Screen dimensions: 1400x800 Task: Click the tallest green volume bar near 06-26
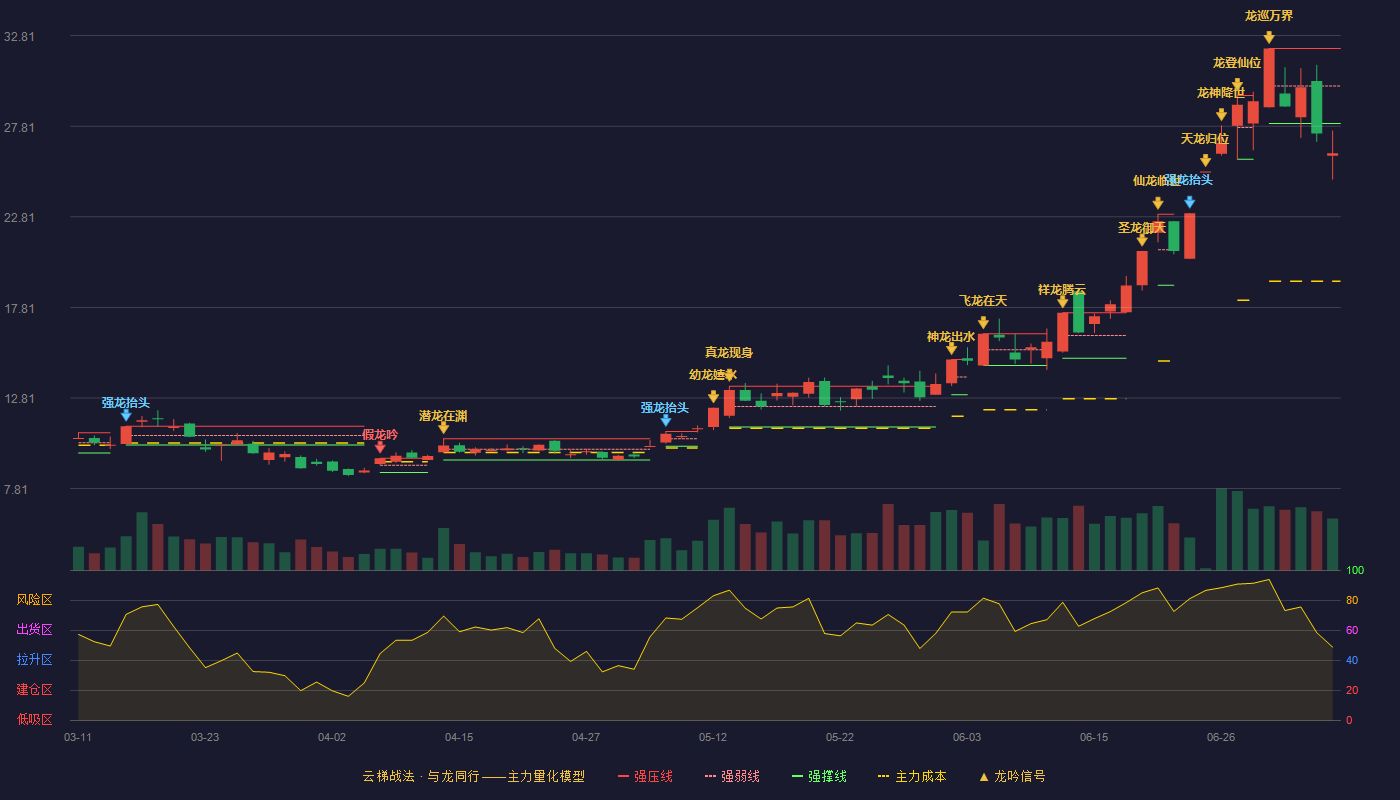click(x=1221, y=529)
